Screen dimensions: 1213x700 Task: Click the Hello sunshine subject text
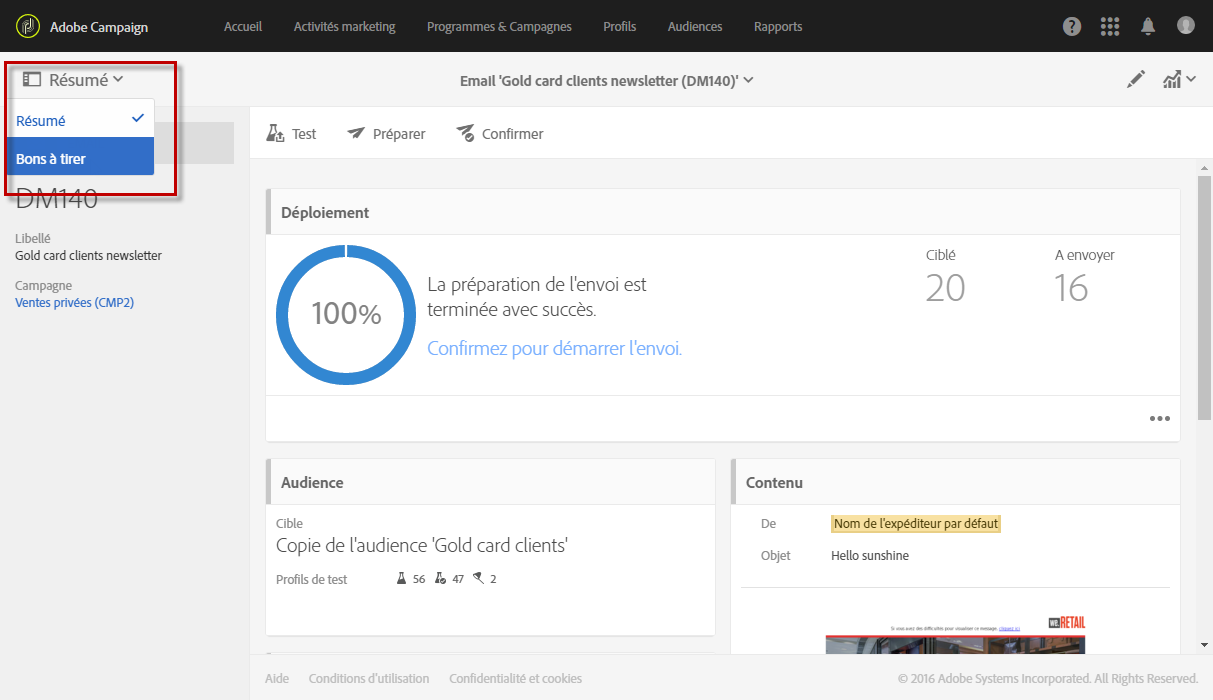pyautogui.click(x=870, y=556)
